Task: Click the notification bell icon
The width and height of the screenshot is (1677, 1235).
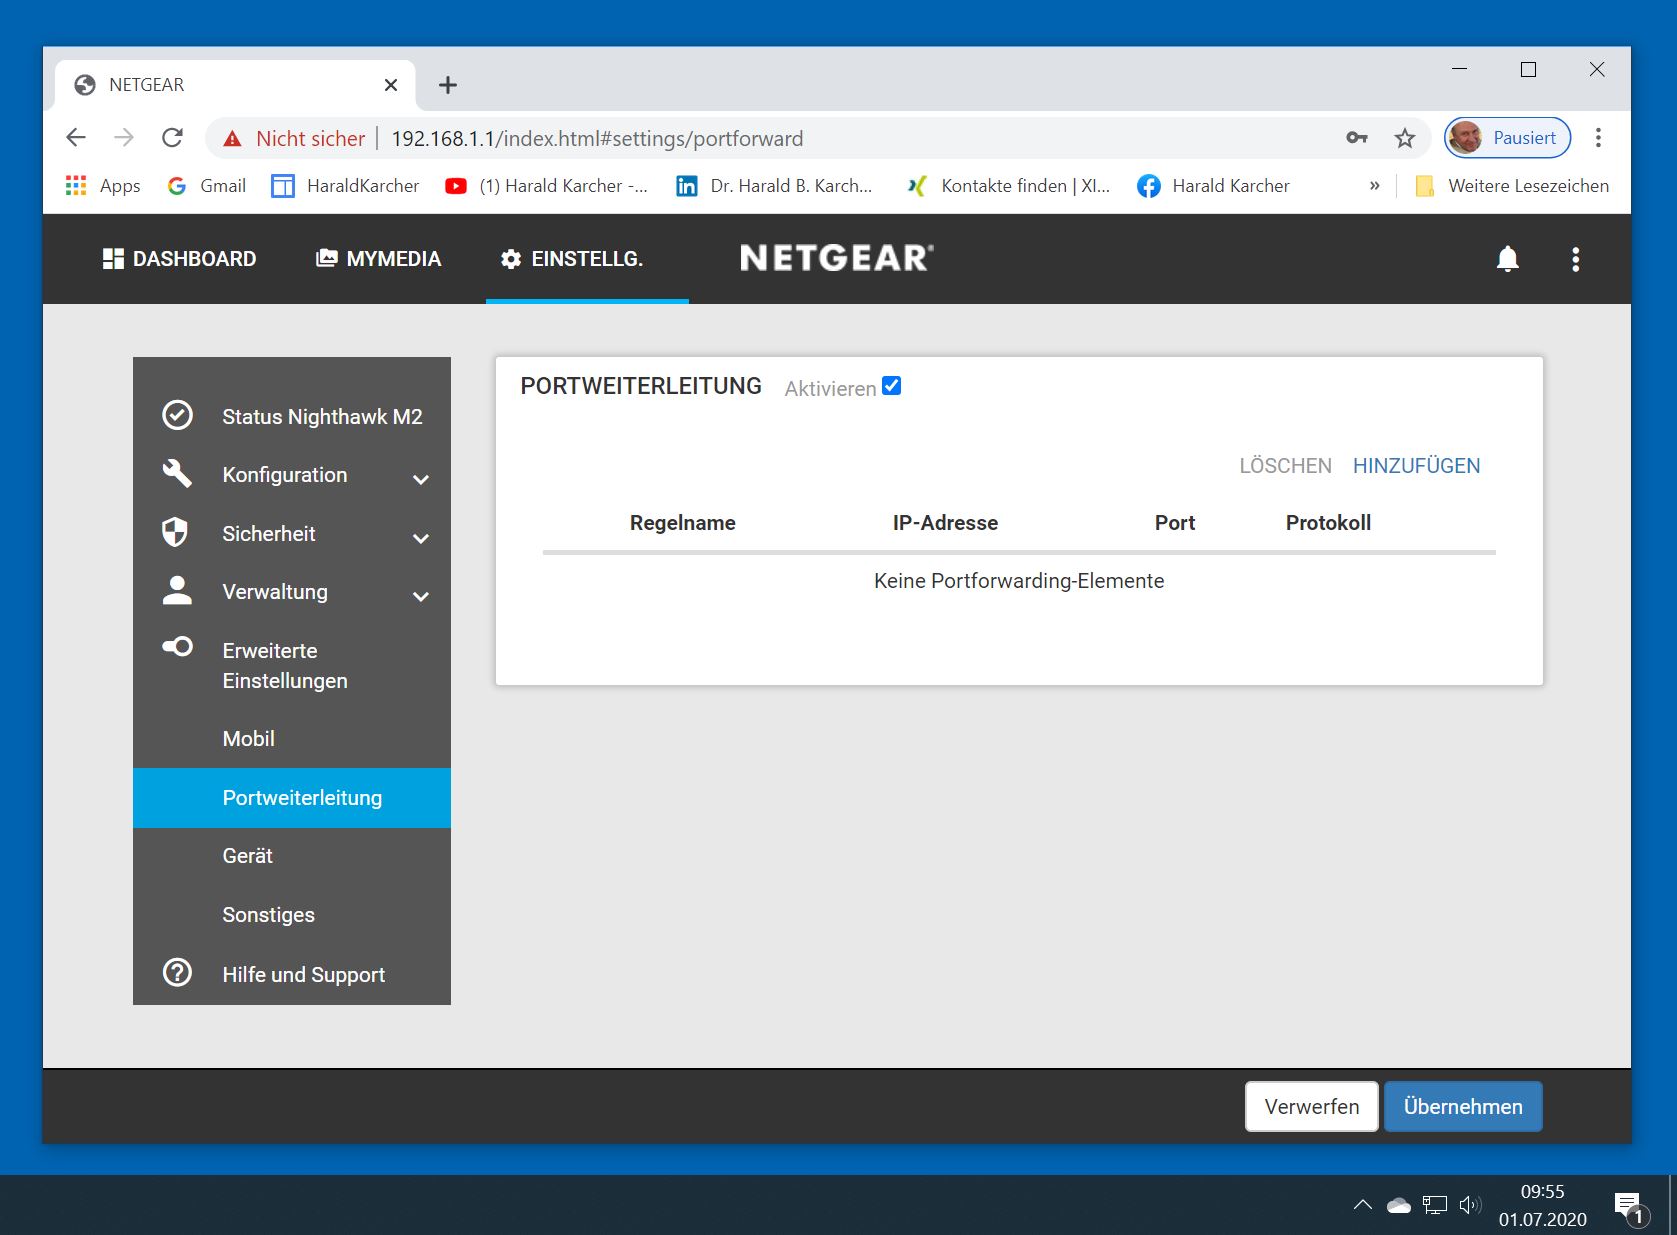Action: tap(1507, 259)
